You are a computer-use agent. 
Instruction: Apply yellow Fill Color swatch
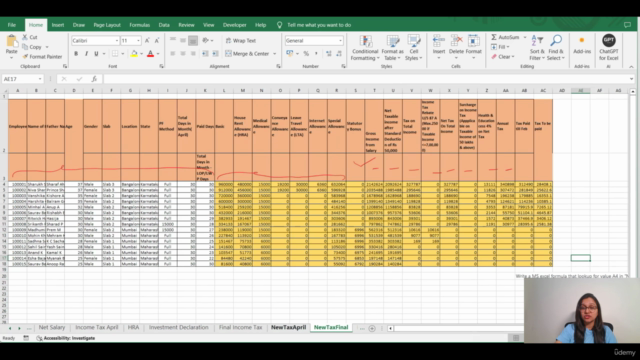(x=134, y=53)
